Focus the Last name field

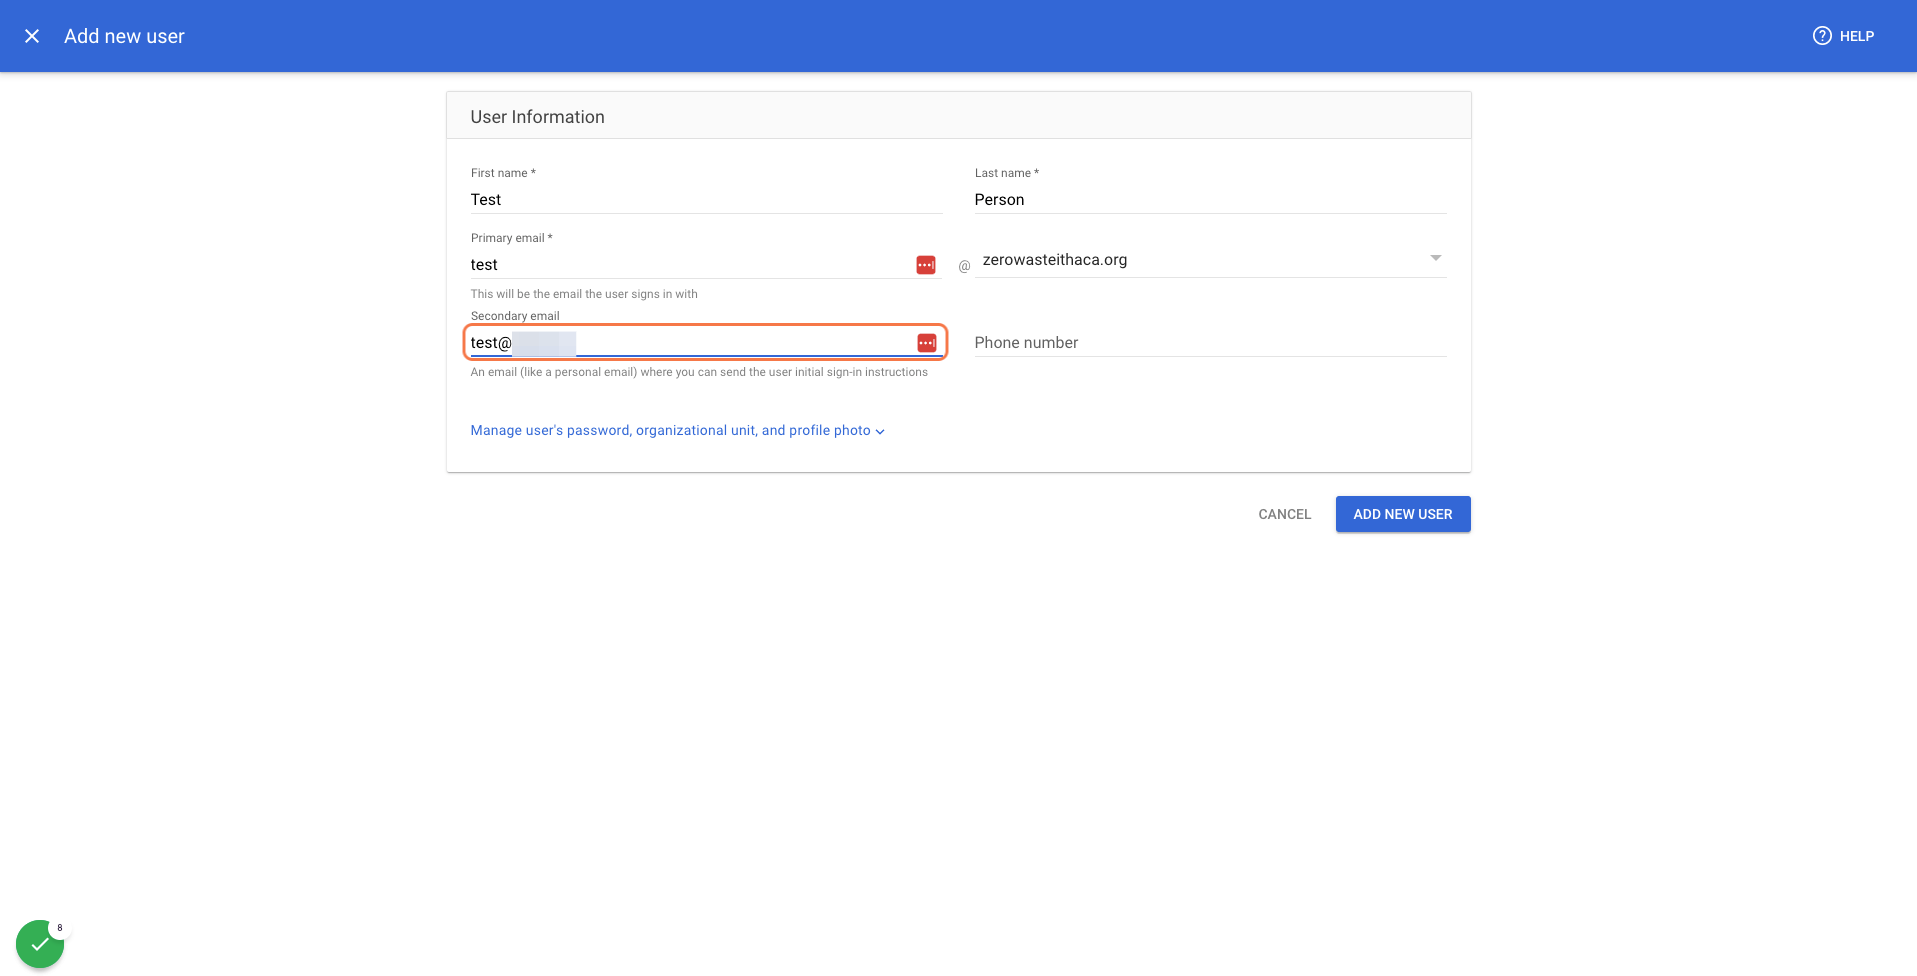click(x=1210, y=200)
